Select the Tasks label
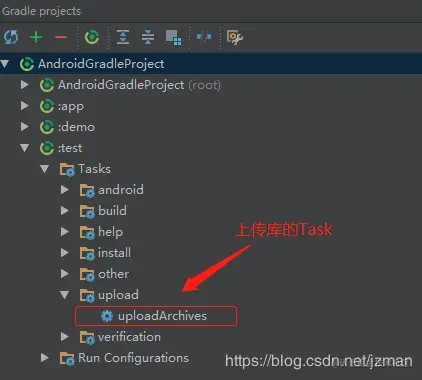Viewport: 422px width, 380px height. coord(94,169)
